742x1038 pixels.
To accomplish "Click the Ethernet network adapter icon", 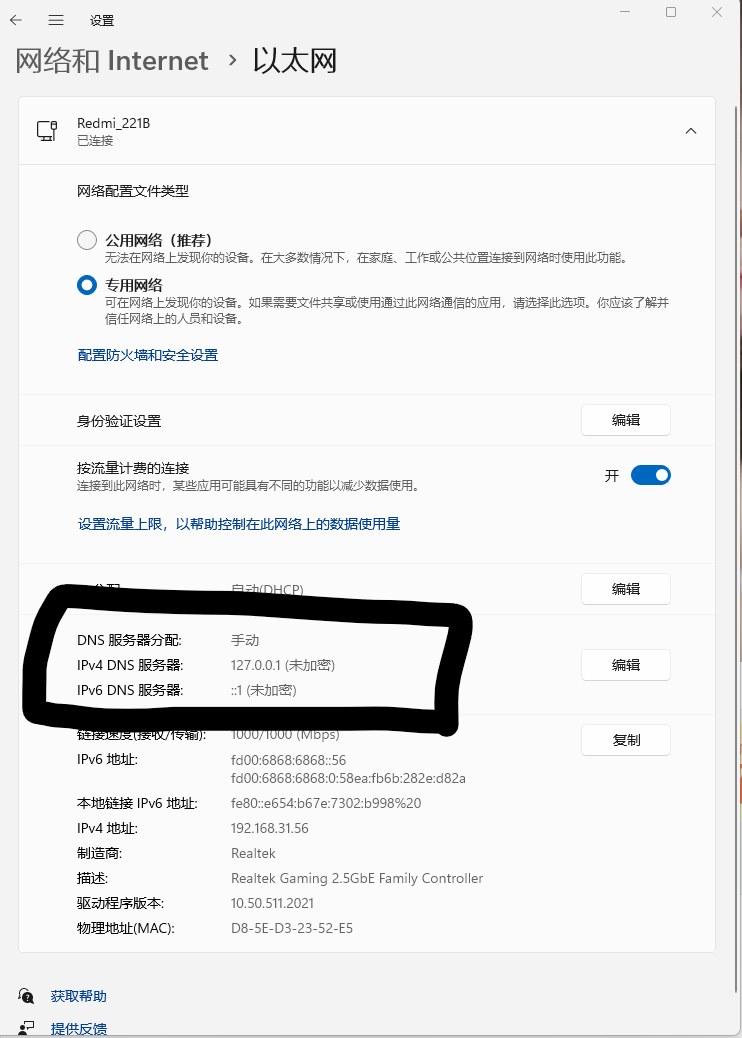I will (x=46, y=131).
